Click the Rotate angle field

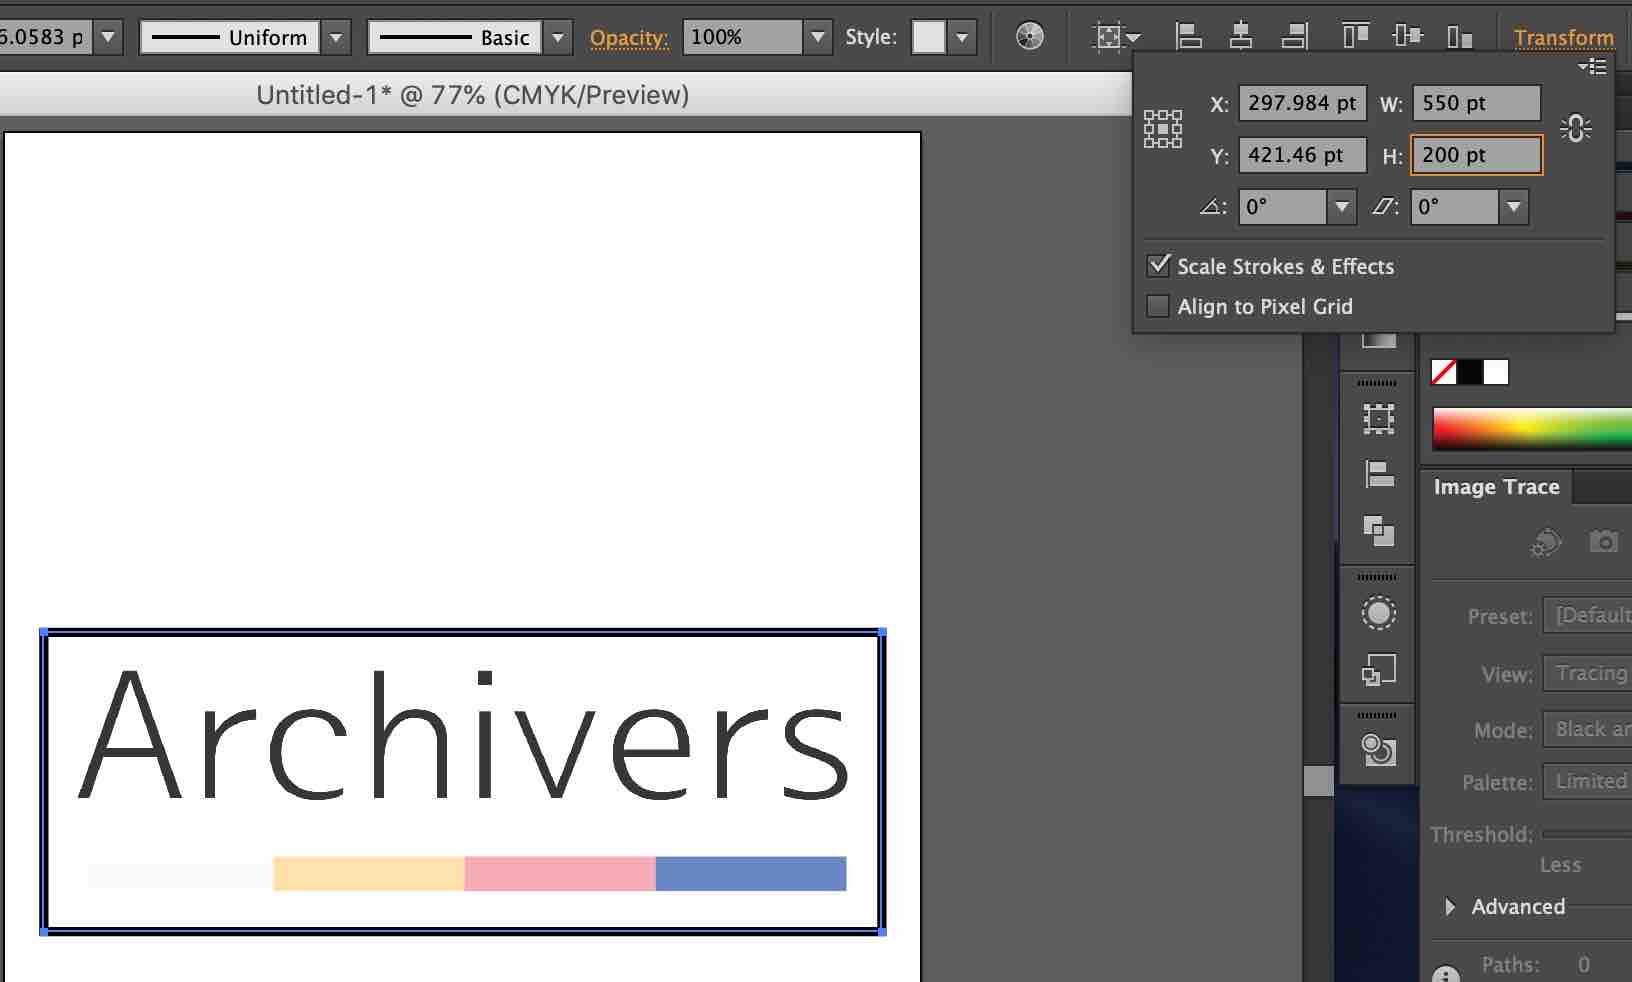pyautogui.click(x=1283, y=207)
